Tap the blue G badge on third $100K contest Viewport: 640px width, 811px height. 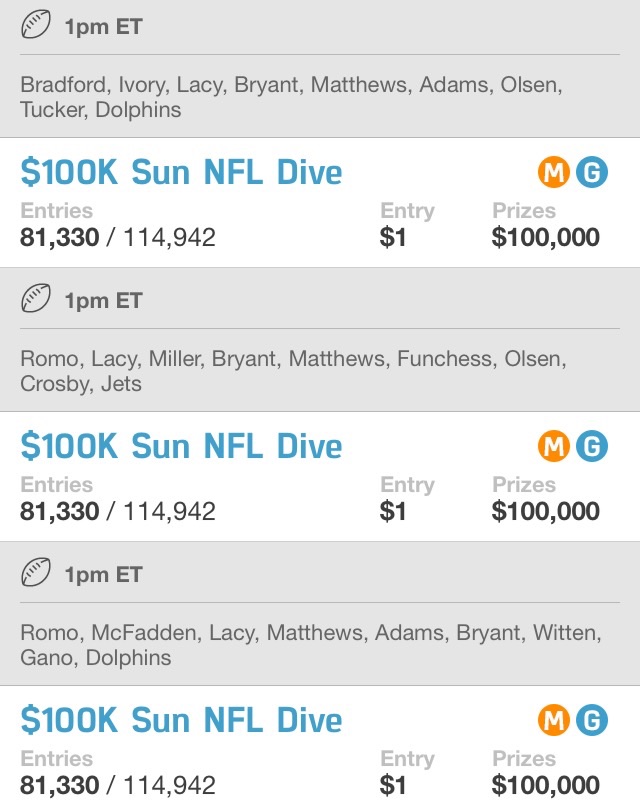coord(592,720)
